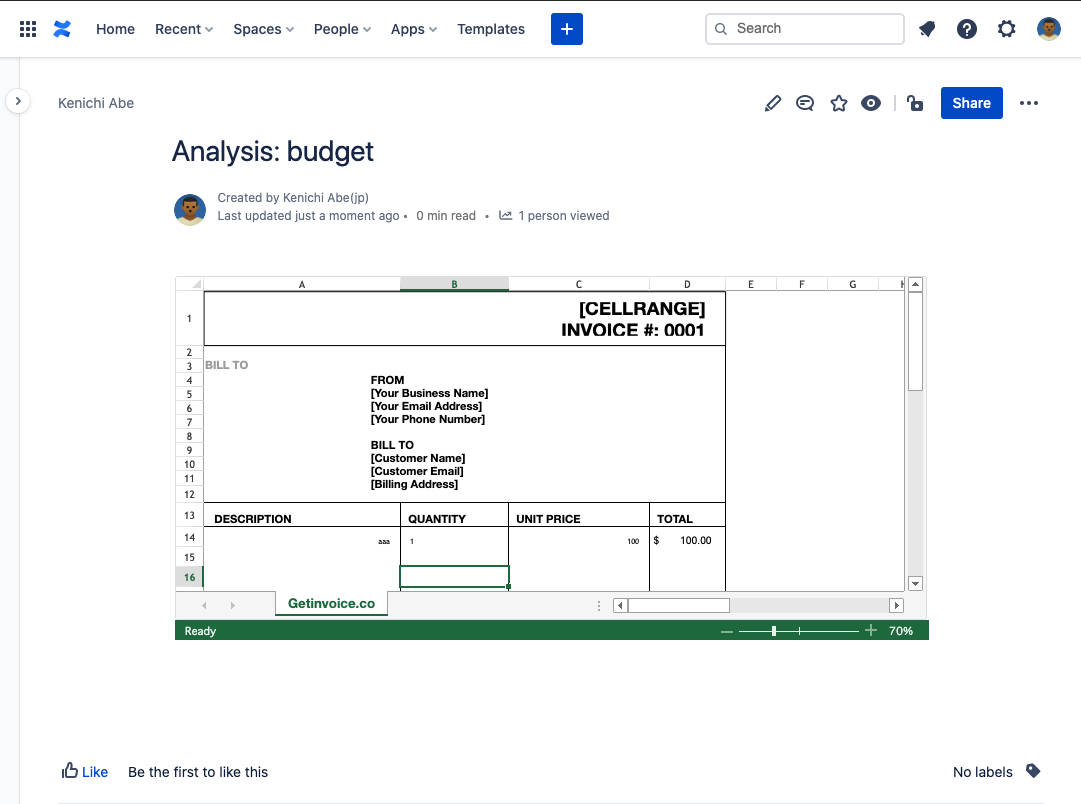Like this page
Screen dimensions: 1081x804
[x=85, y=771]
